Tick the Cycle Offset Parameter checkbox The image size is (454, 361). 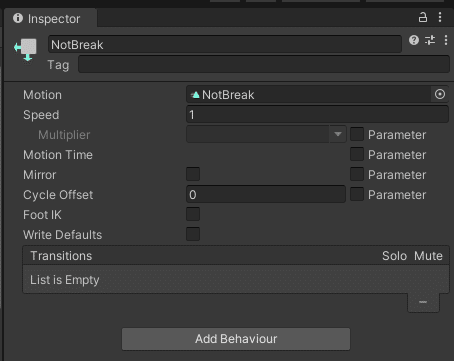click(x=357, y=194)
